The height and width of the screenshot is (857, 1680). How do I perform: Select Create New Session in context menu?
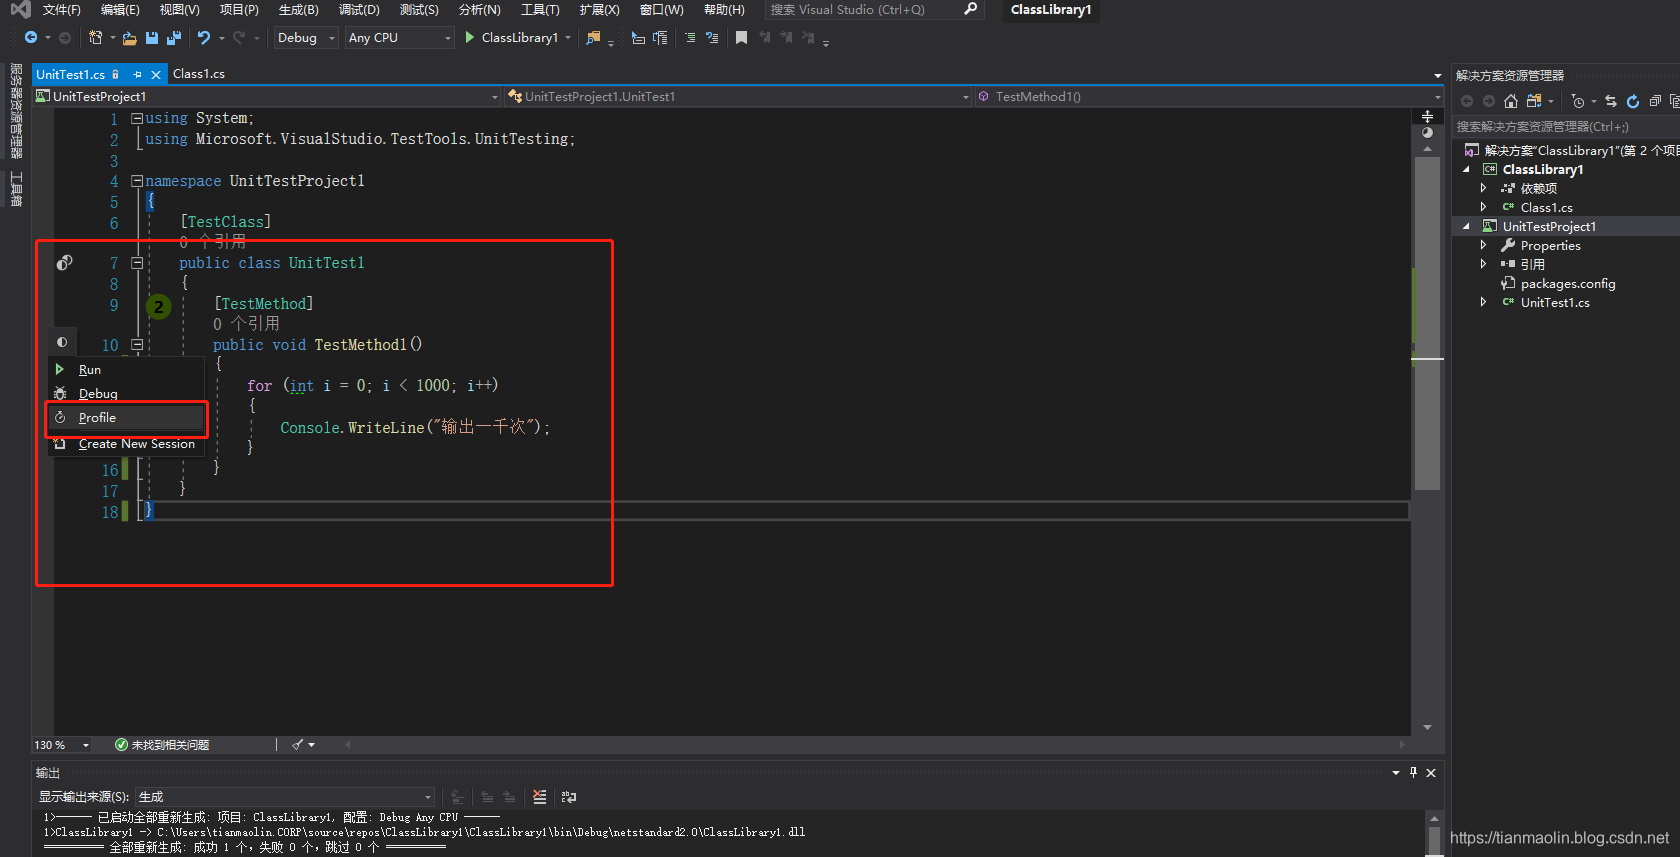click(127, 444)
